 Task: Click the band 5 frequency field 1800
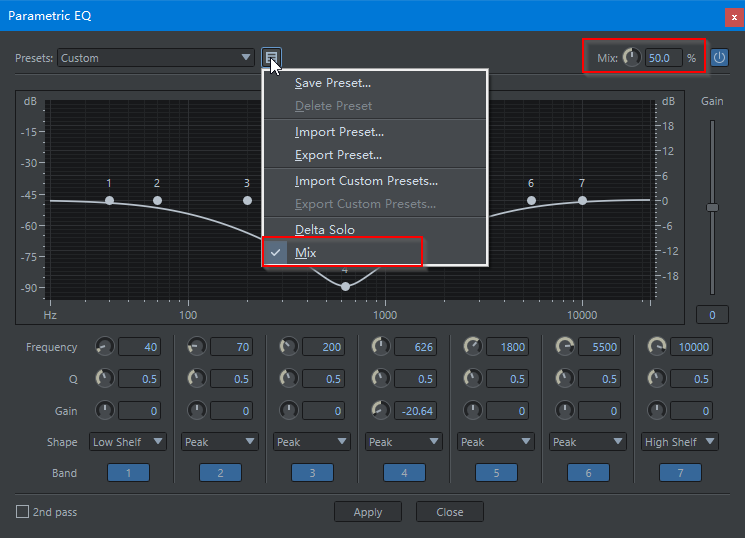tap(508, 347)
